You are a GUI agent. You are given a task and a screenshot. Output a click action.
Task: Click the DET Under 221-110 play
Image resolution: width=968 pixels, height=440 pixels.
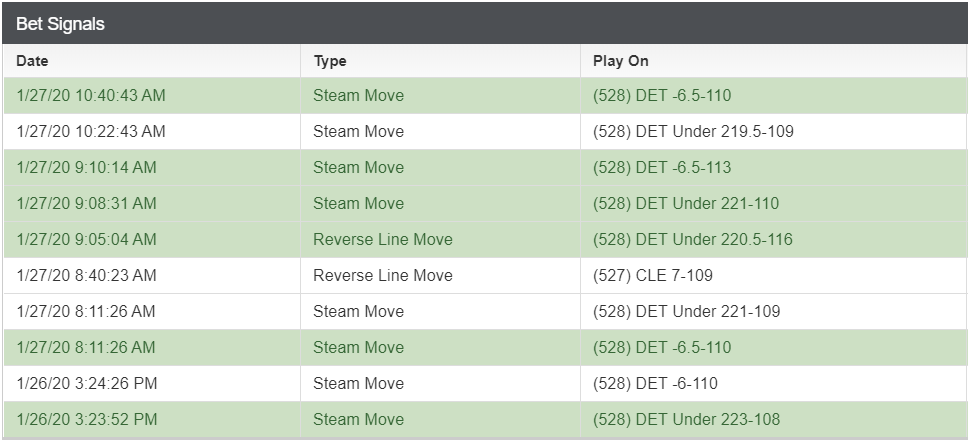coord(686,204)
